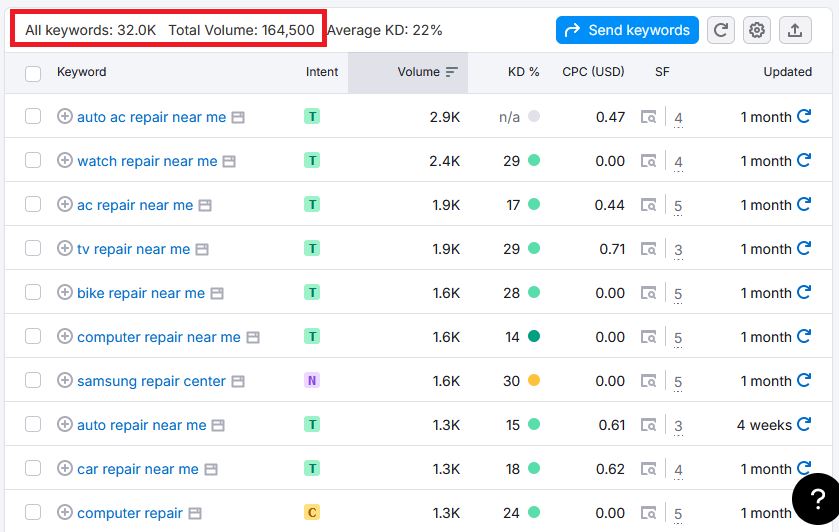Sort by the Volume column header

coord(418,72)
